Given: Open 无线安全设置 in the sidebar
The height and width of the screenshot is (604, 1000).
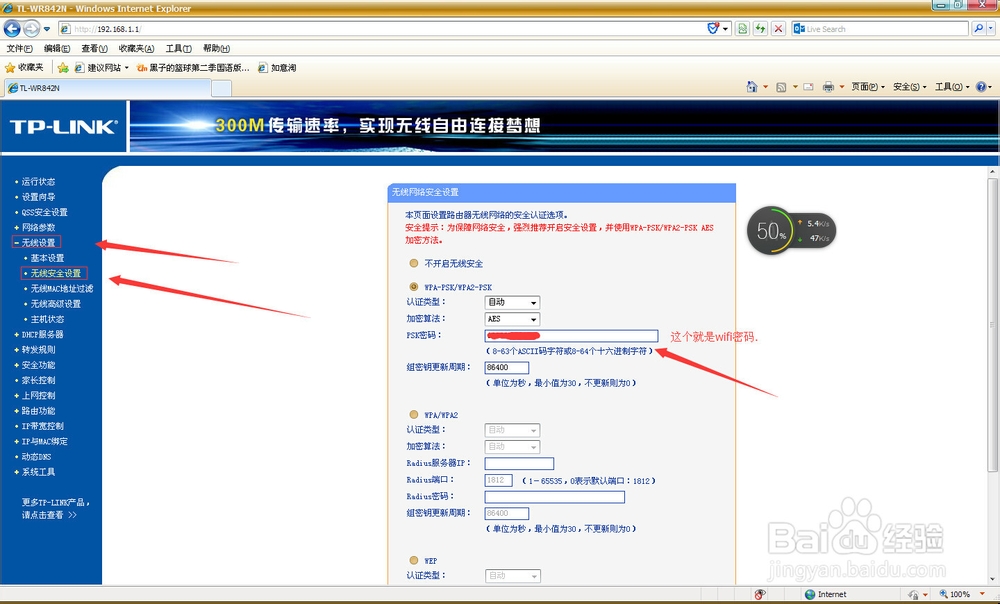Looking at the screenshot, I should 55,273.
